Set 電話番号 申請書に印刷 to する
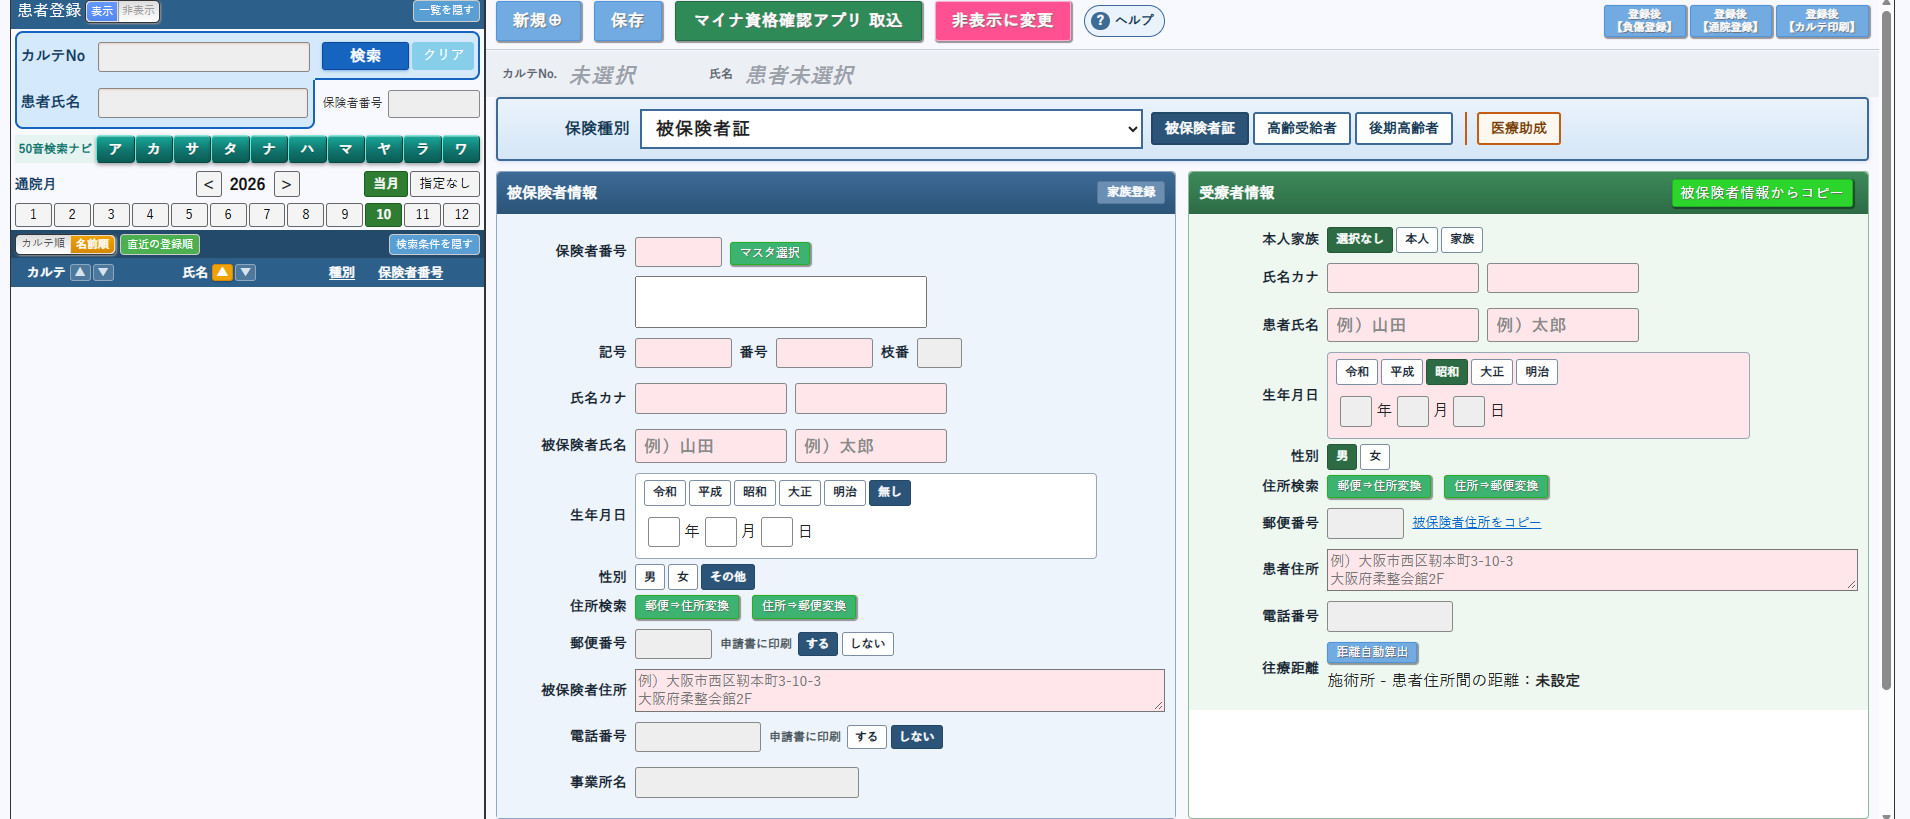 pyautogui.click(x=867, y=737)
